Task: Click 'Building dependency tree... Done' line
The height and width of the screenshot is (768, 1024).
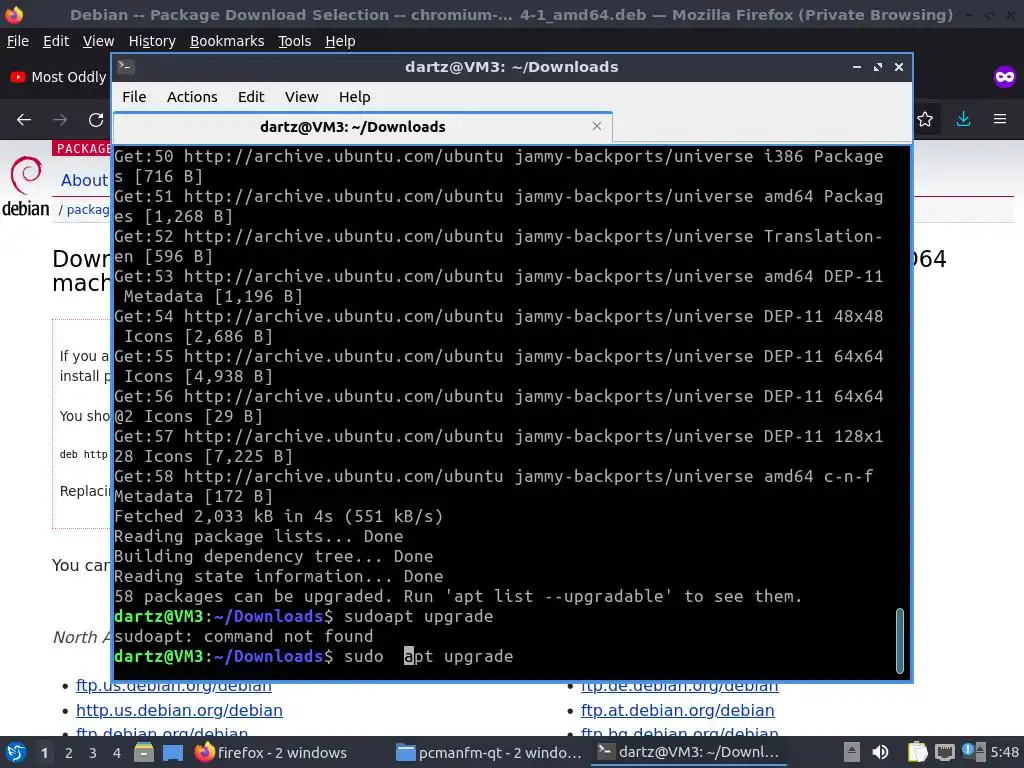Action: (274, 556)
